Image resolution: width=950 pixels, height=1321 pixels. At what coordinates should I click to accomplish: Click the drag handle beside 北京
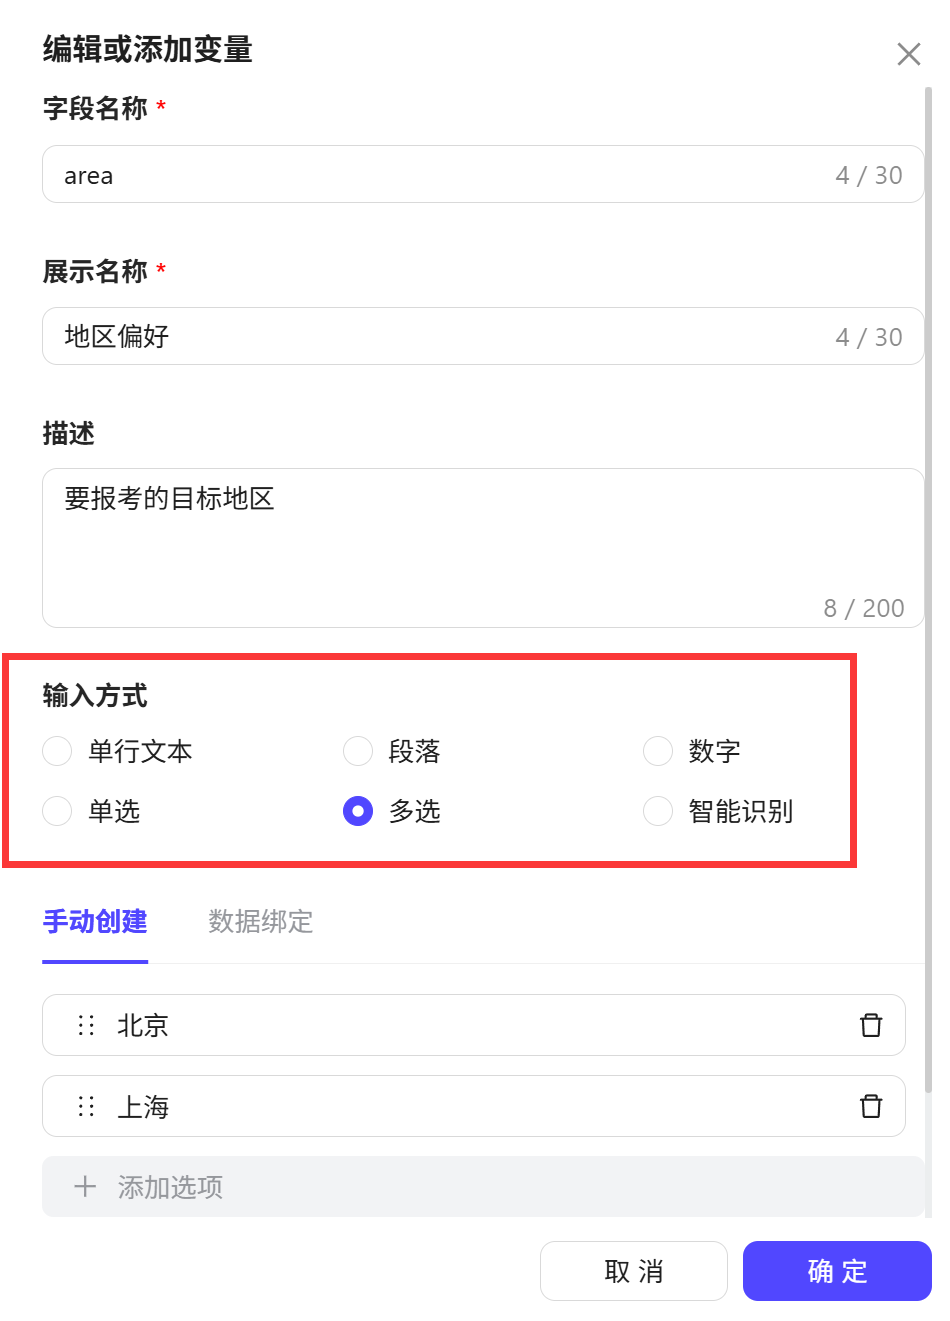(85, 1025)
